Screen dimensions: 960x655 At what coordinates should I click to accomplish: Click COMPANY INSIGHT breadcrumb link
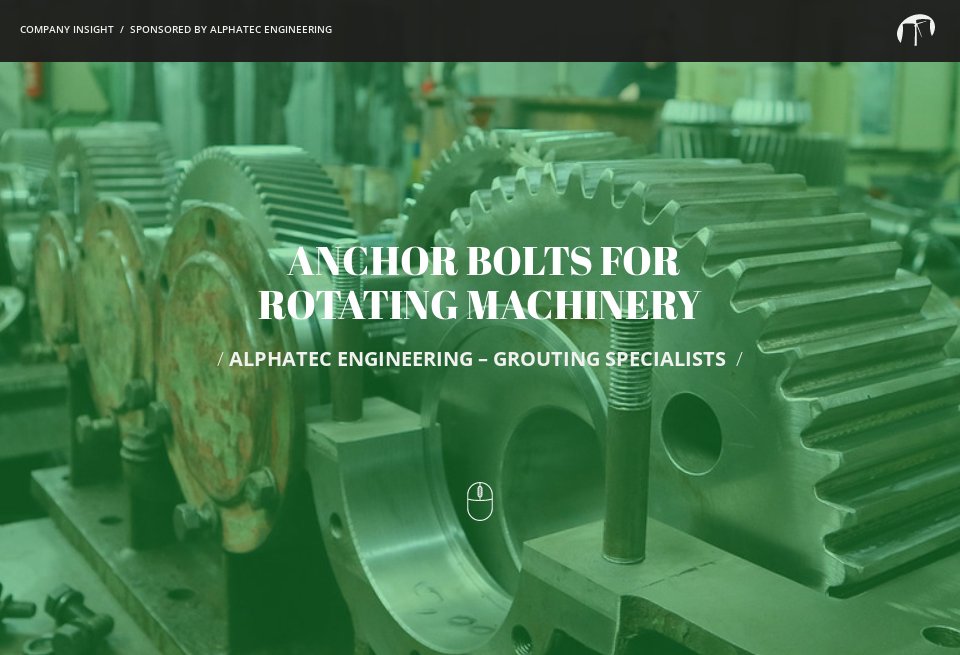(67, 29)
